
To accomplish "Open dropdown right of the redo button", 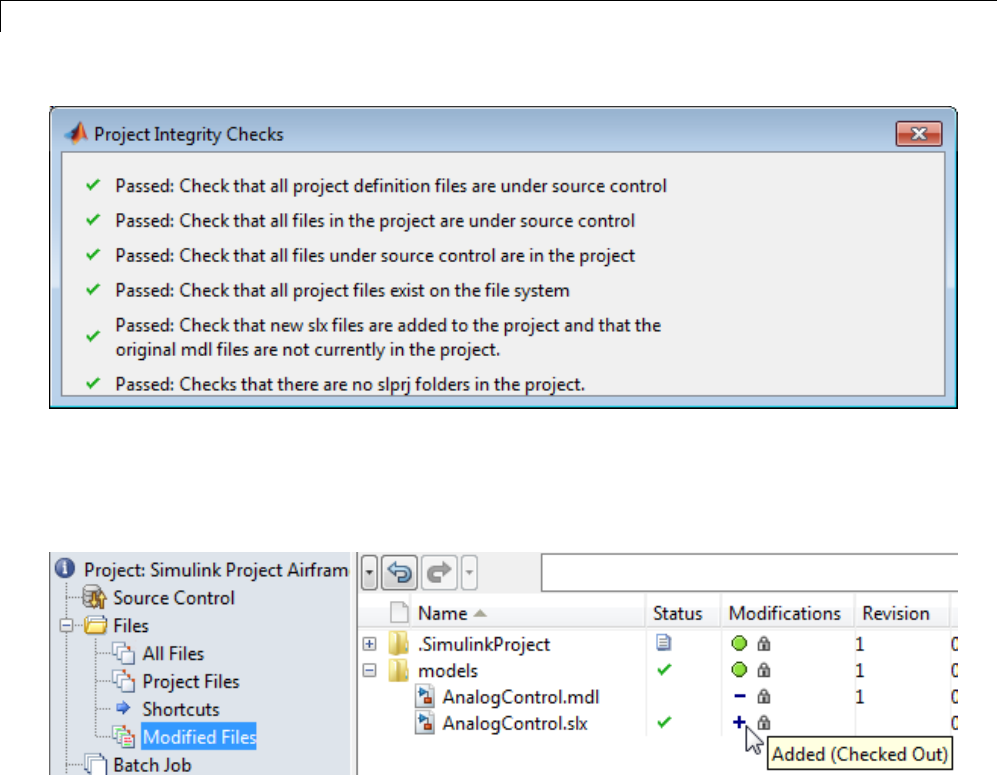I will coord(469,573).
